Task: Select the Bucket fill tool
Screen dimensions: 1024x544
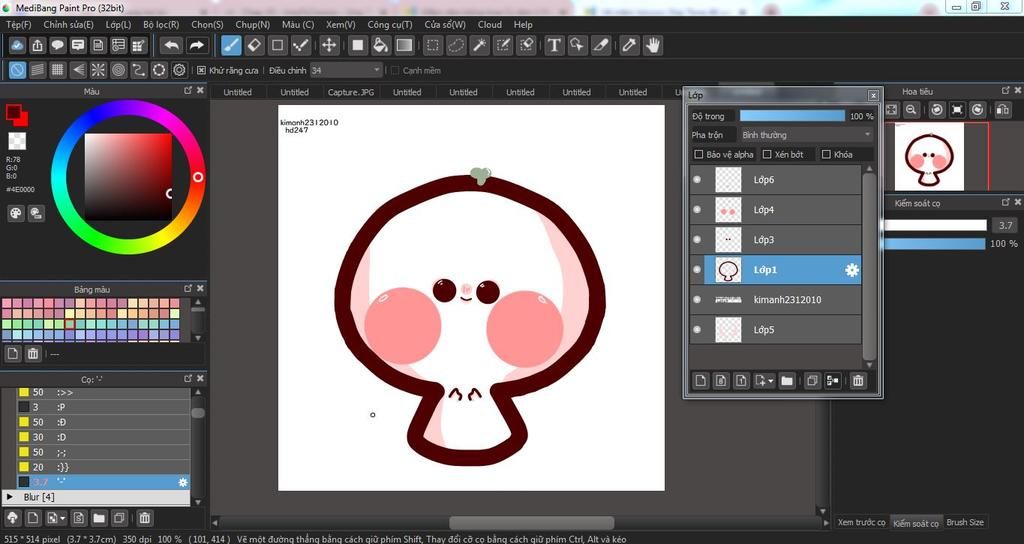Action: 381,45
